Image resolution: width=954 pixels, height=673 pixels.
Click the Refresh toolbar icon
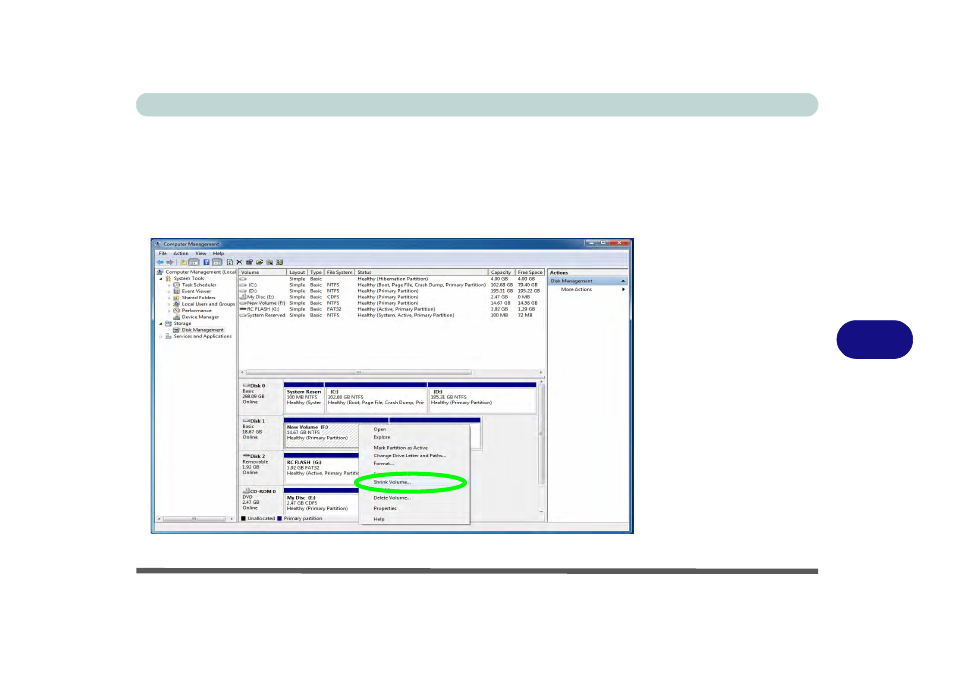[x=230, y=262]
